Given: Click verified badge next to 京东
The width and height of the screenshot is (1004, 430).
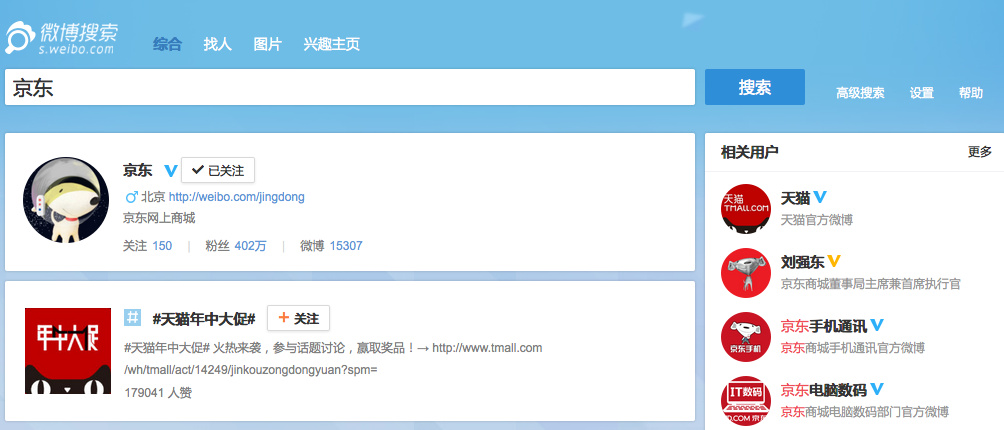Looking at the screenshot, I should 170,171.
